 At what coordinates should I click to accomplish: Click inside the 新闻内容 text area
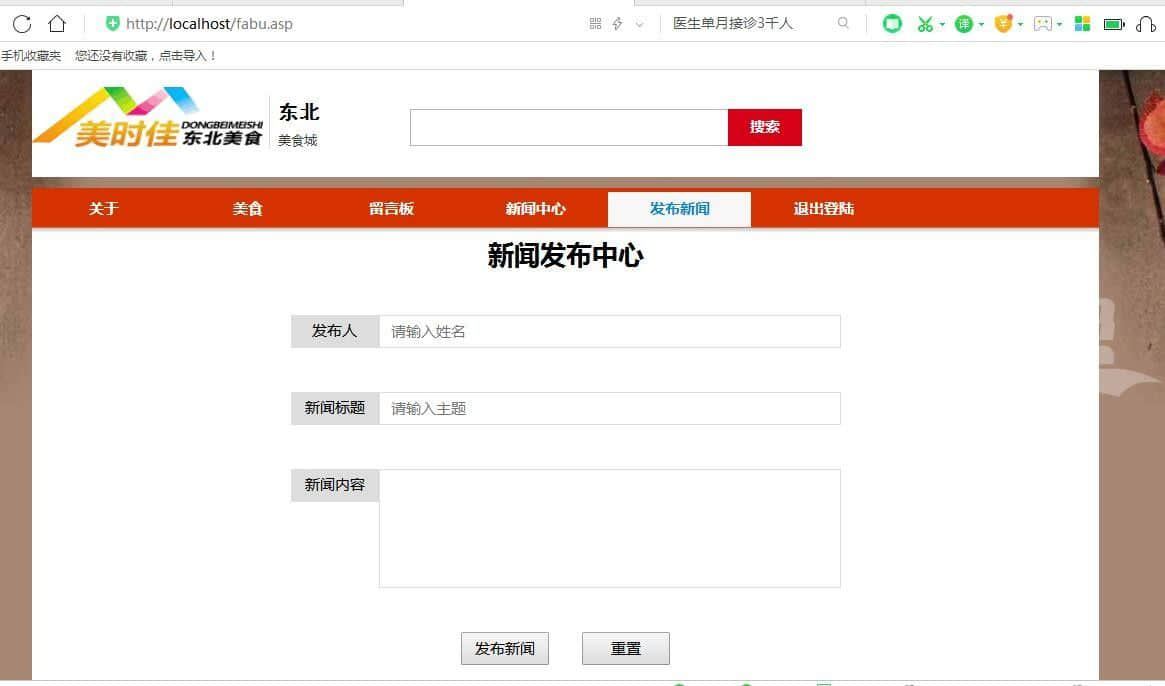[x=609, y=528]
